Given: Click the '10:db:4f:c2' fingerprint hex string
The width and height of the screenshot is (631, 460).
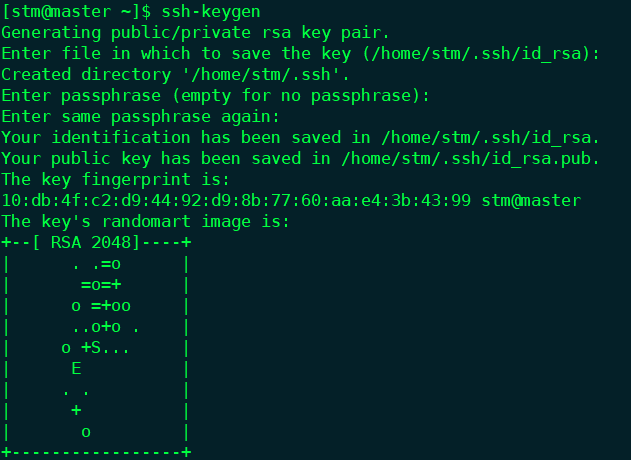Looking at the screenshot, I should pyautogui.click(x=236, y=200).
